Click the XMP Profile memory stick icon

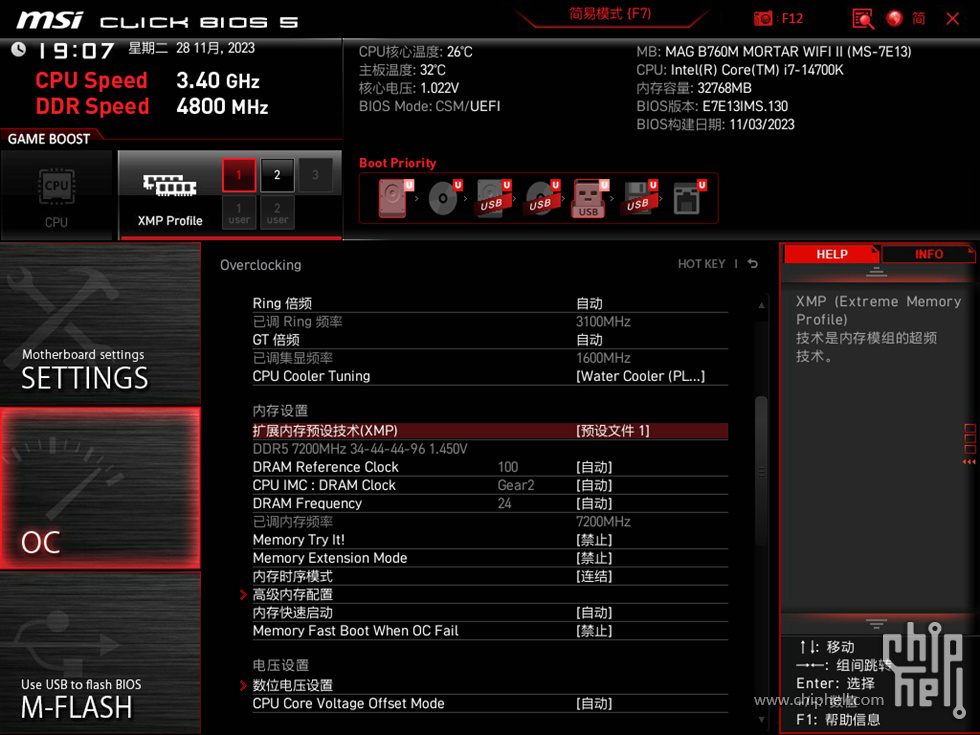[x=169, y=185]
